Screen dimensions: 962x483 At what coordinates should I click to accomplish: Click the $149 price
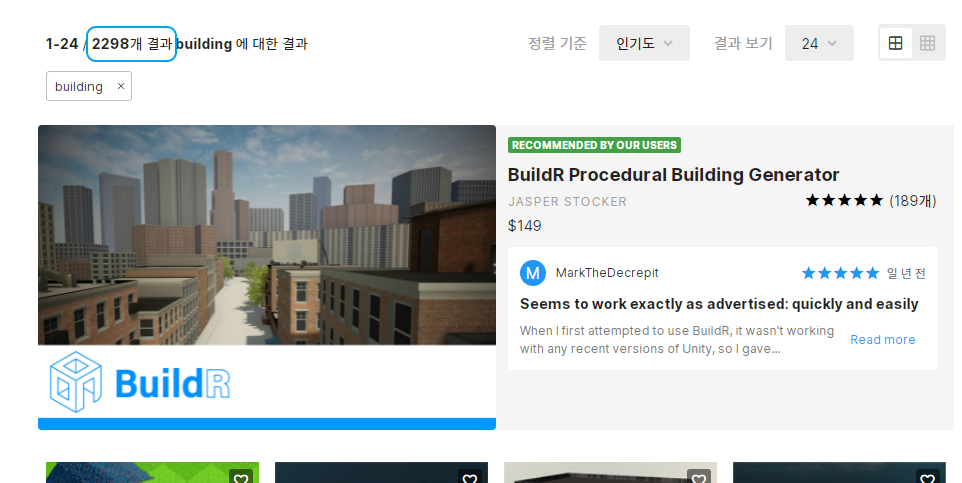click(x=525, y=226)
